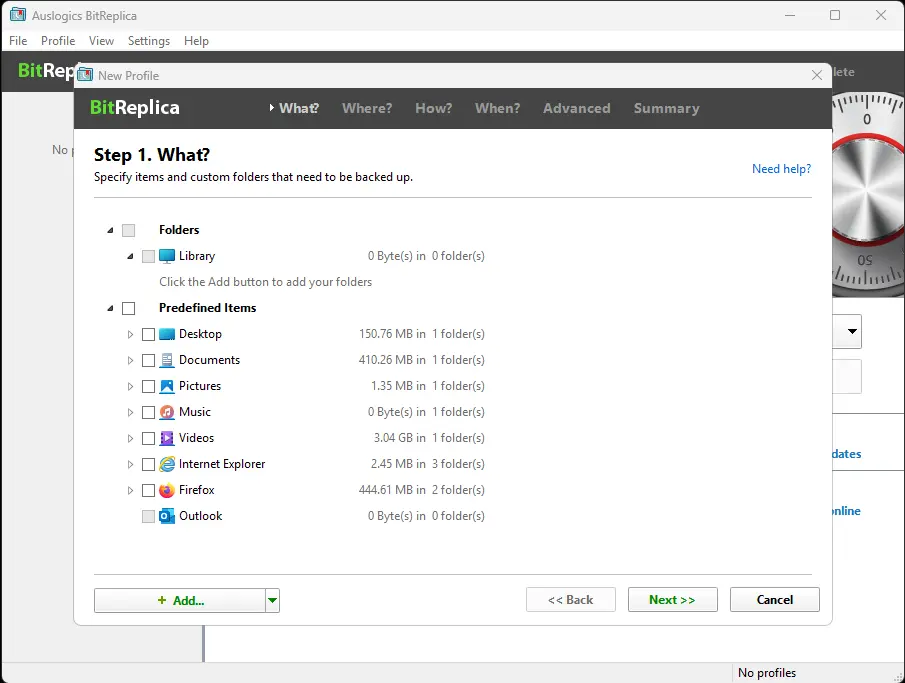Click the Cancel button
The image size is (905, 683).
(x=775, y=600)
